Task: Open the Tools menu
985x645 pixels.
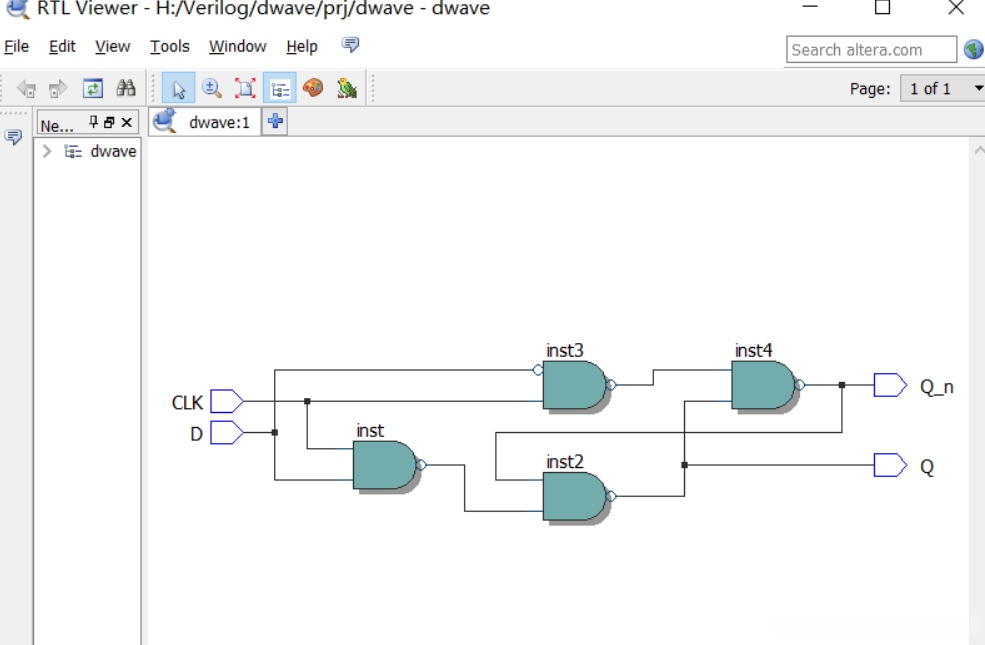Action: point(170,46)
